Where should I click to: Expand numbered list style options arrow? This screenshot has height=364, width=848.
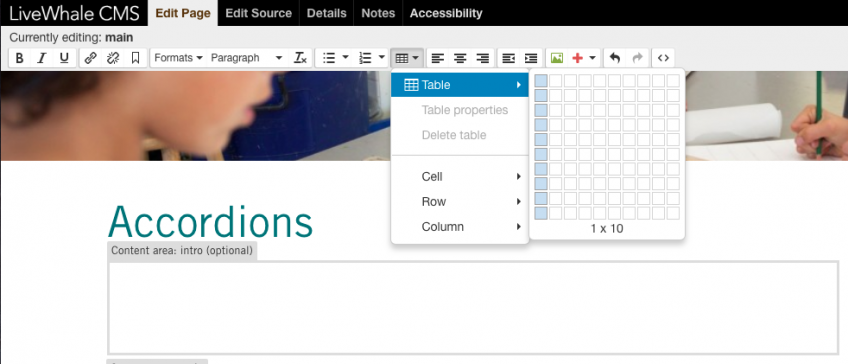point(382,58)
